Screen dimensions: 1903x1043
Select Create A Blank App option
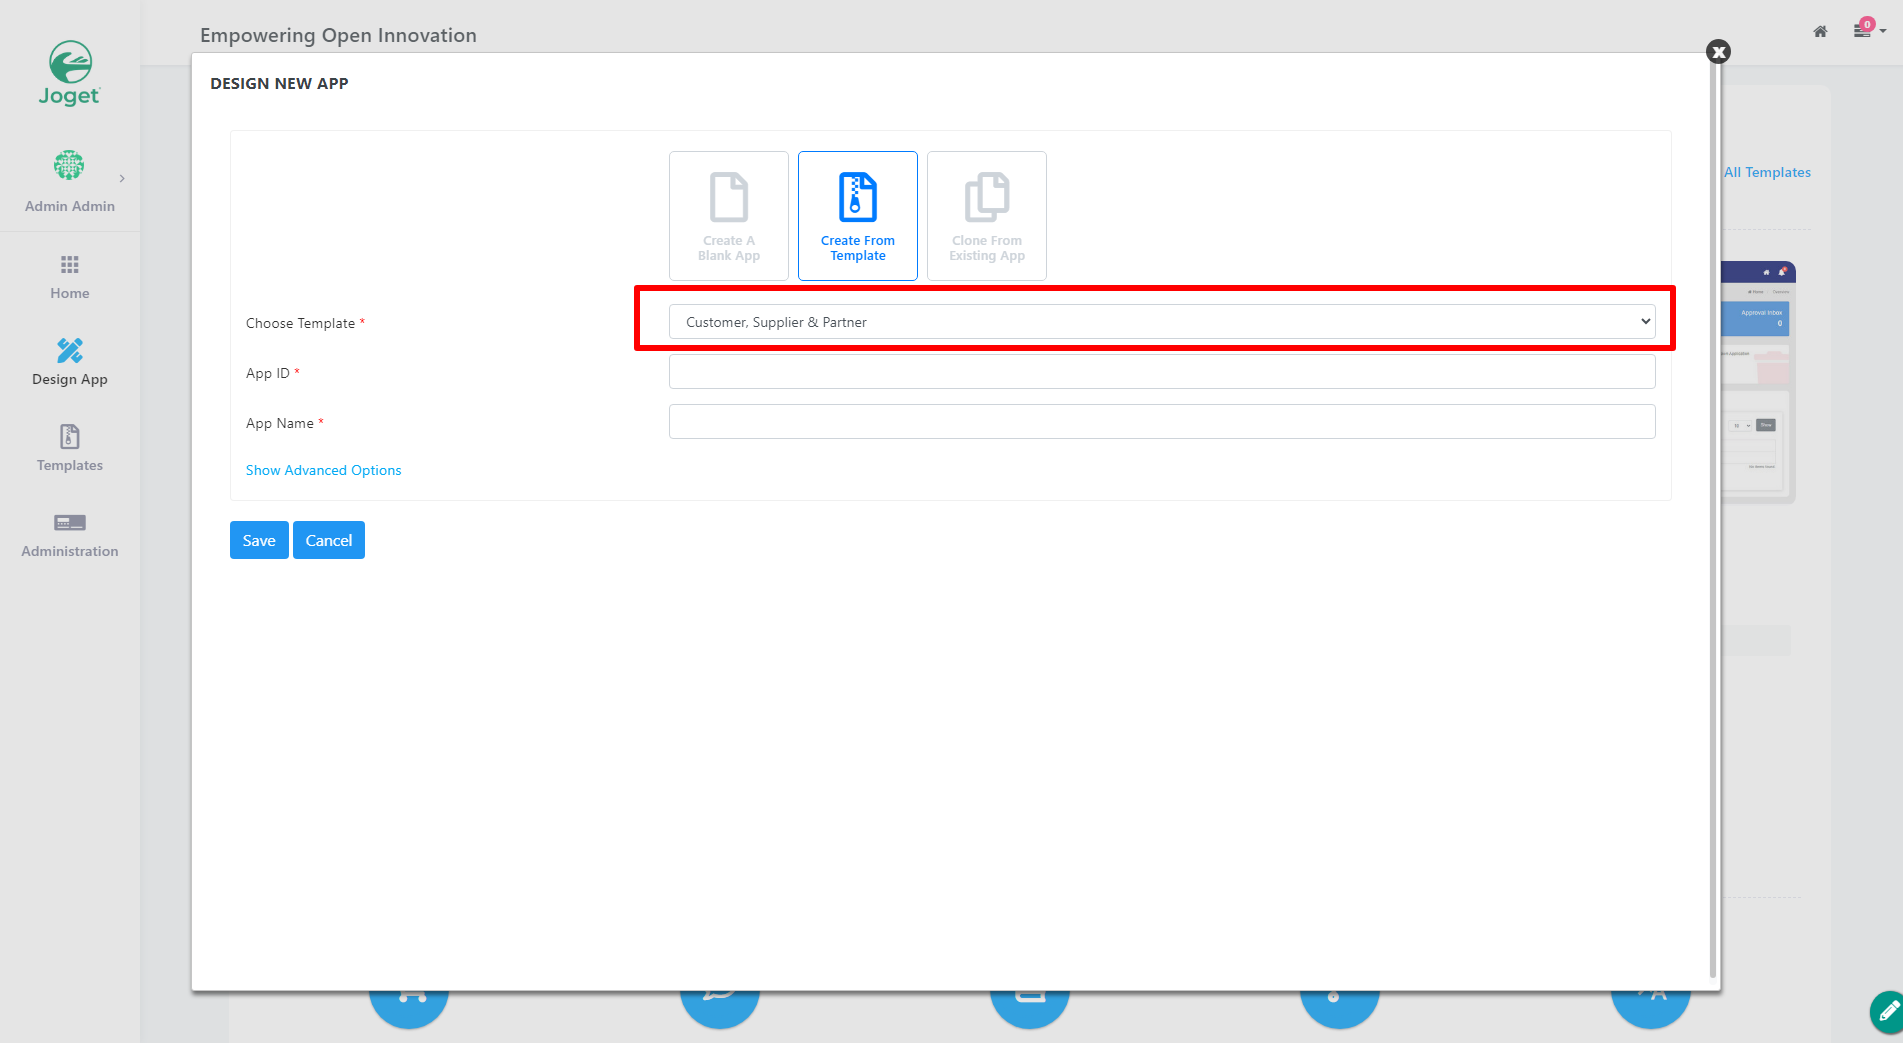point(729,216)
